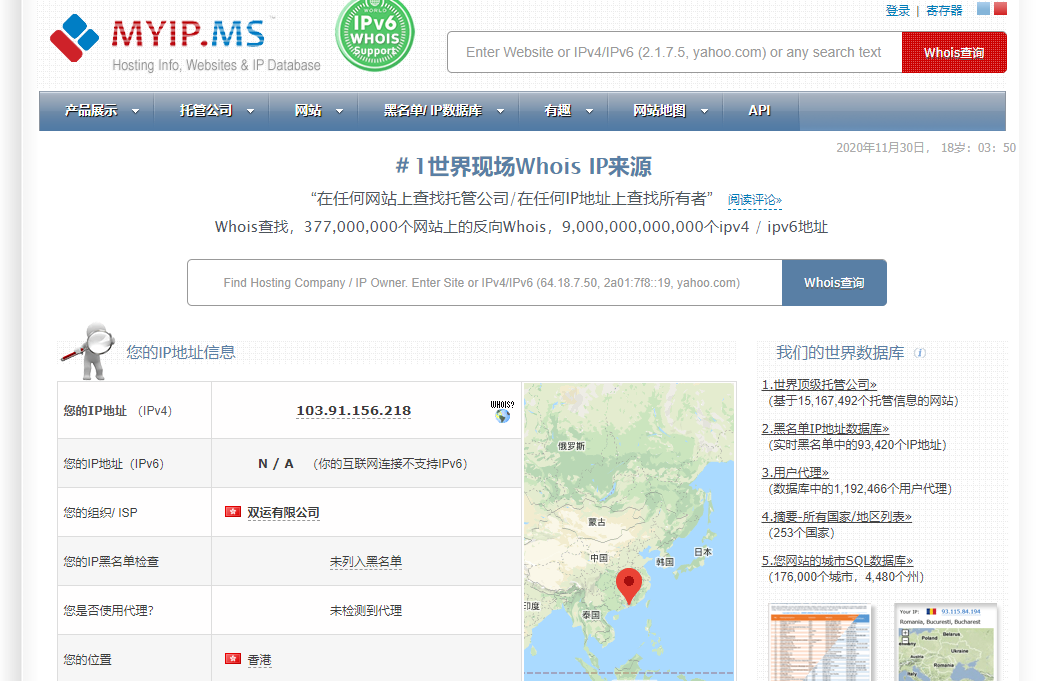Click the 登录 login link
1040x681 pixels.
click(897, 11)
